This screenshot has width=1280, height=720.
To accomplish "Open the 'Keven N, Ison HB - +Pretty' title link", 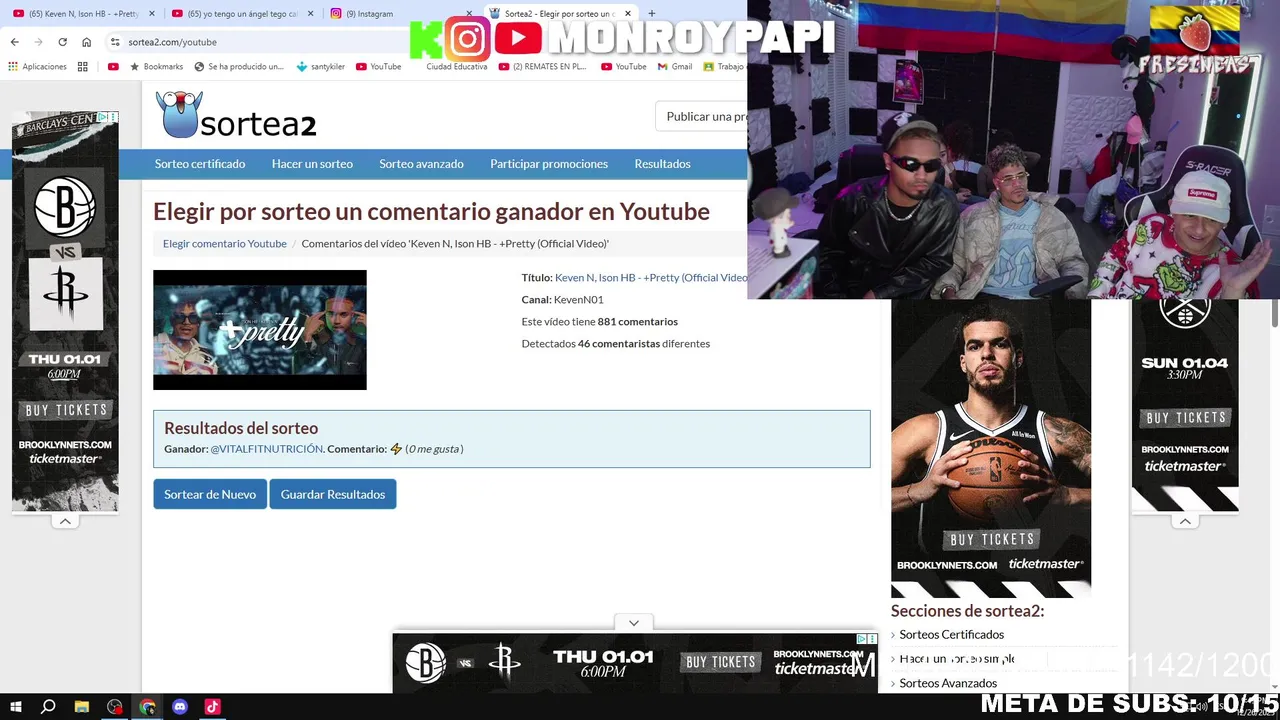I will pyautogui.click(x=651, y=278).
